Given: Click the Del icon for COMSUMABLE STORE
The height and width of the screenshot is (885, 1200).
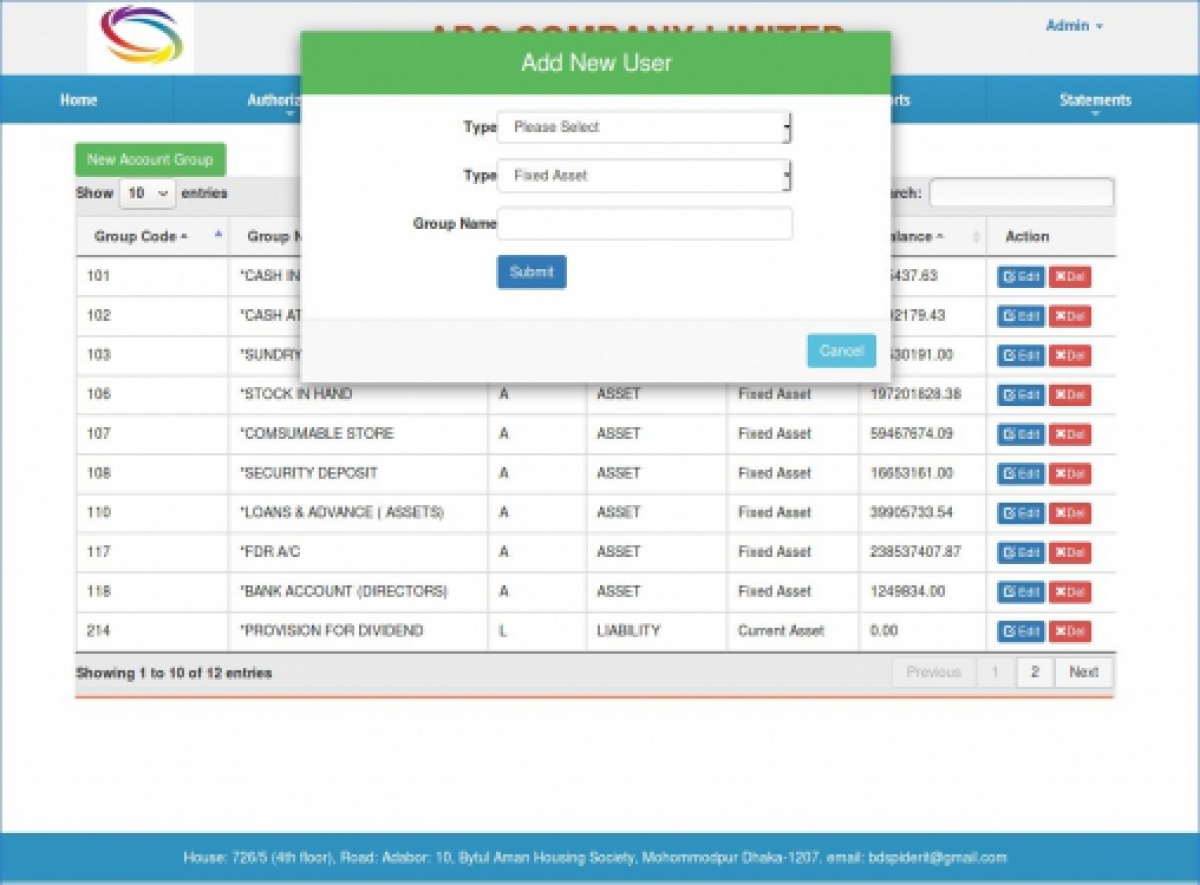Looking at the screenshot, I should pyautogui.click(x=1069, y=434).
